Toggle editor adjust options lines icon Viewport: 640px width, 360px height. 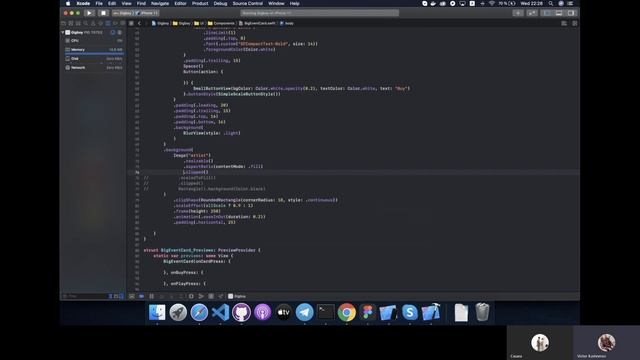(x=564, y=23)
